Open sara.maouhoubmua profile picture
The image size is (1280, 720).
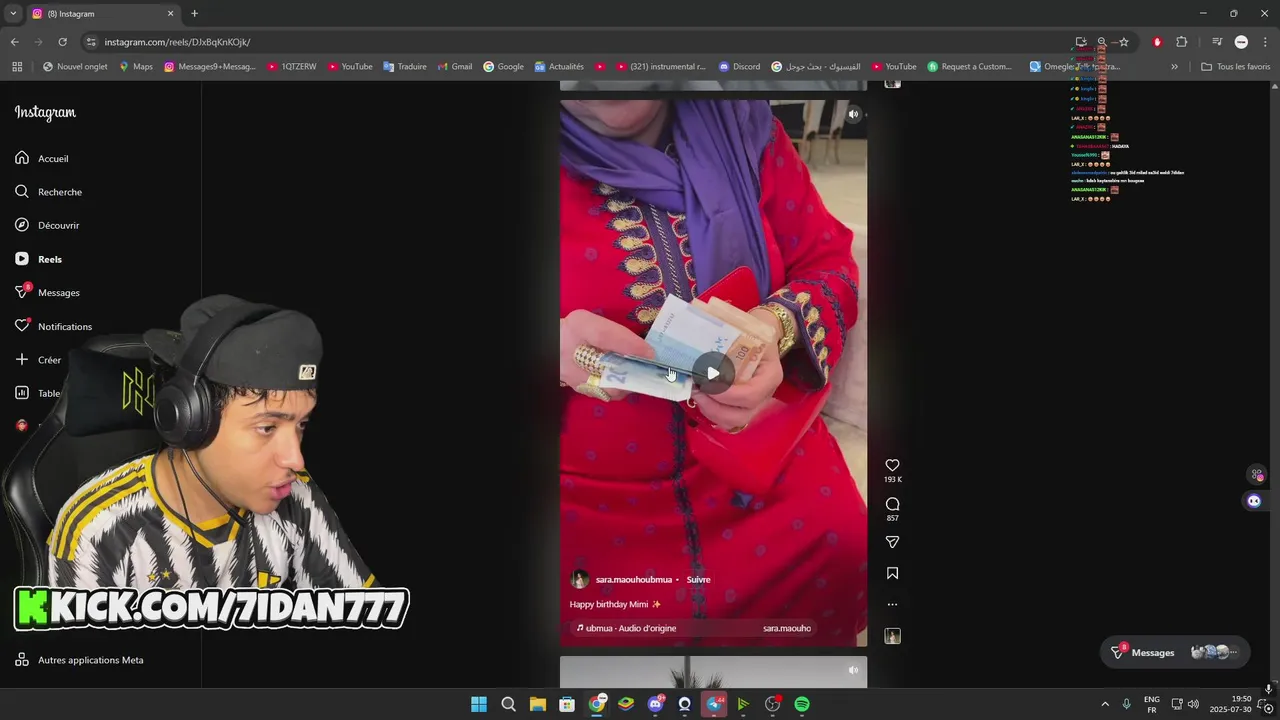point(579,580)
